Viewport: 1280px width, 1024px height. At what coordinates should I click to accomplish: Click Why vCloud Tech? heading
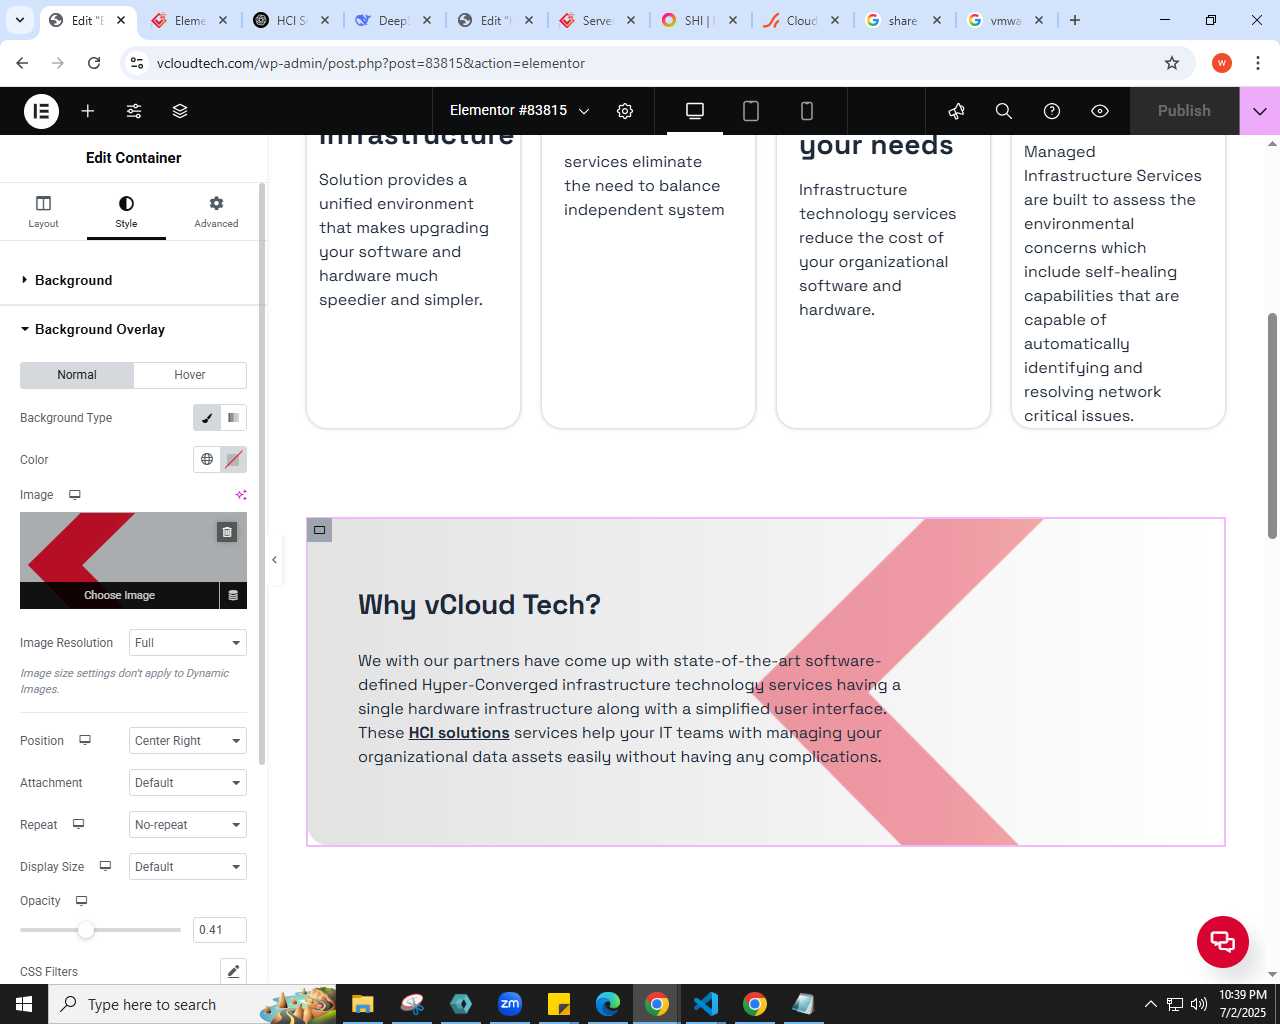tap(479, 605)
